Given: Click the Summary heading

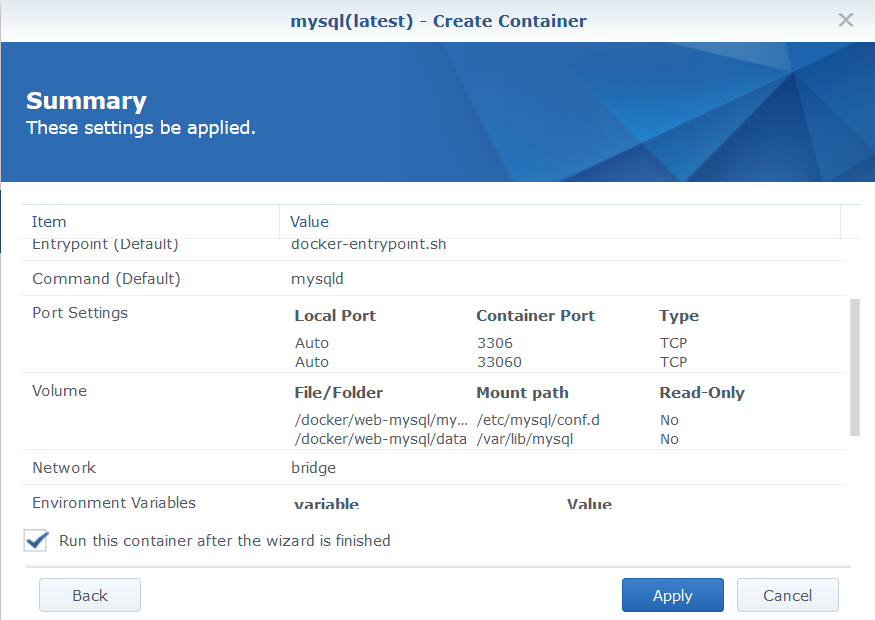Looking at the screenshot, I should pos(86,101).
